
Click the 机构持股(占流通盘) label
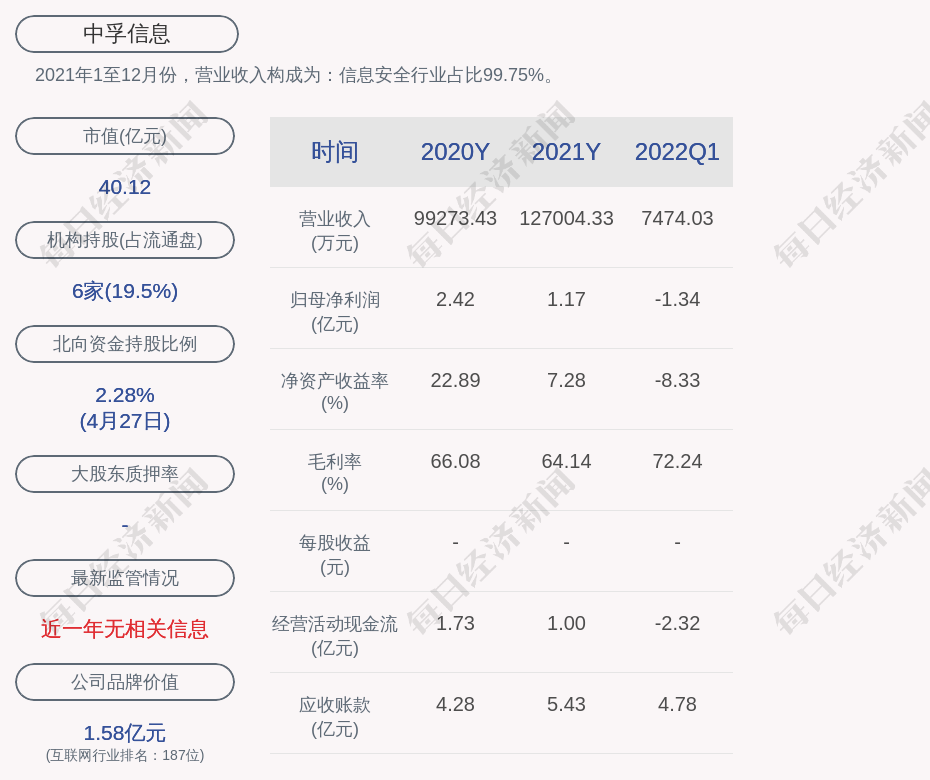pyautogui.click(x=125, y=240)
